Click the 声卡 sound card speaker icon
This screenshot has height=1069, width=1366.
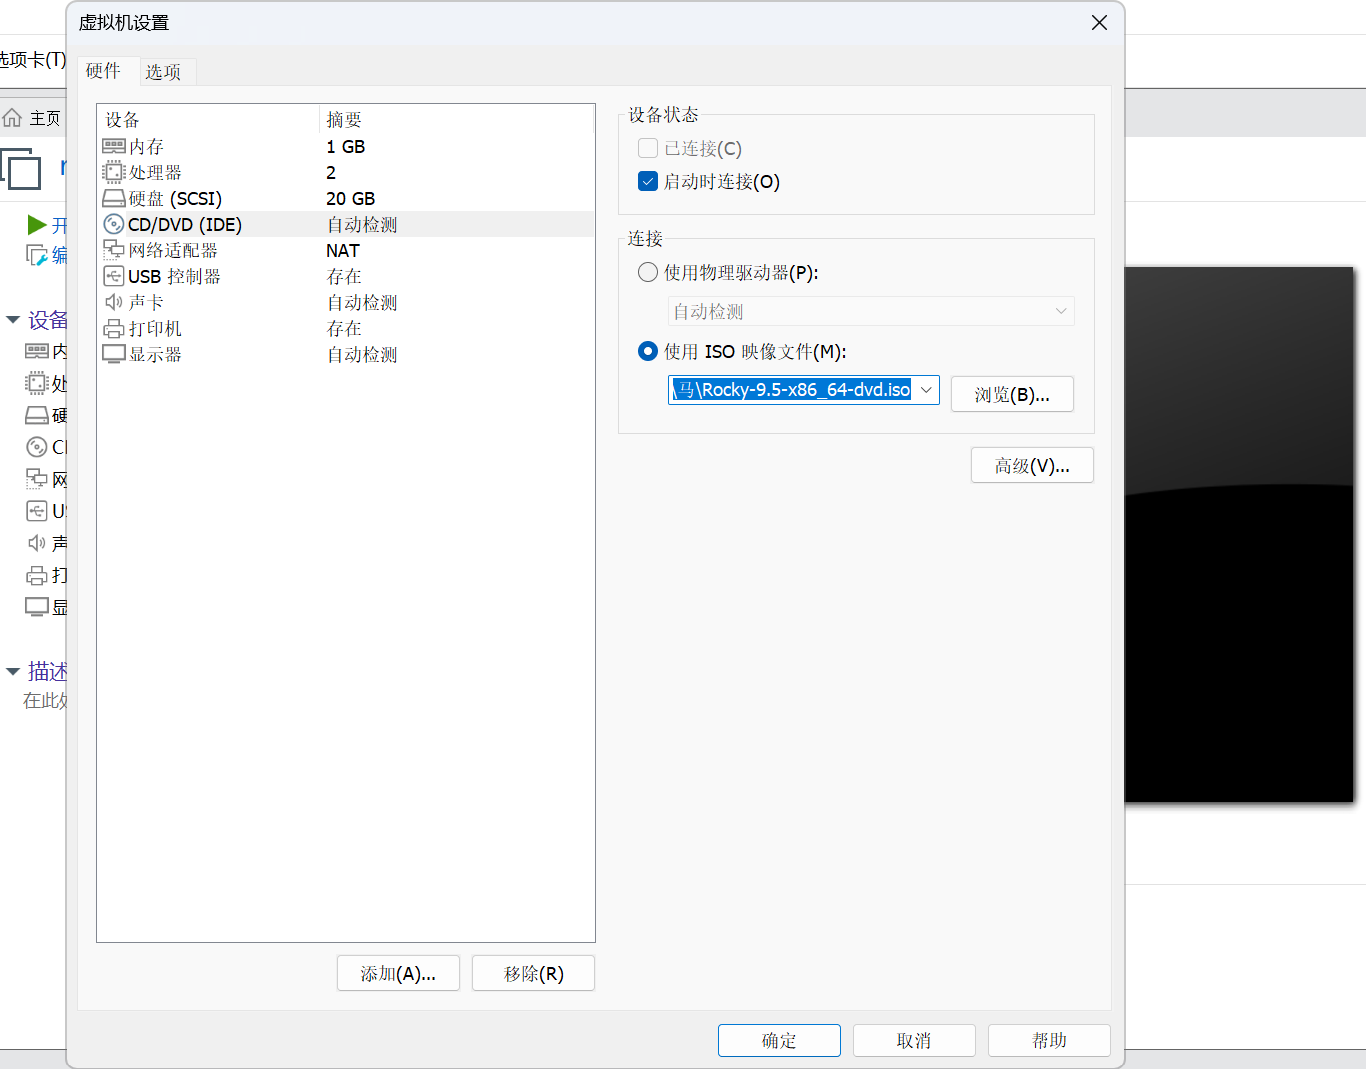pyautogui.click(x=114, y=302)
